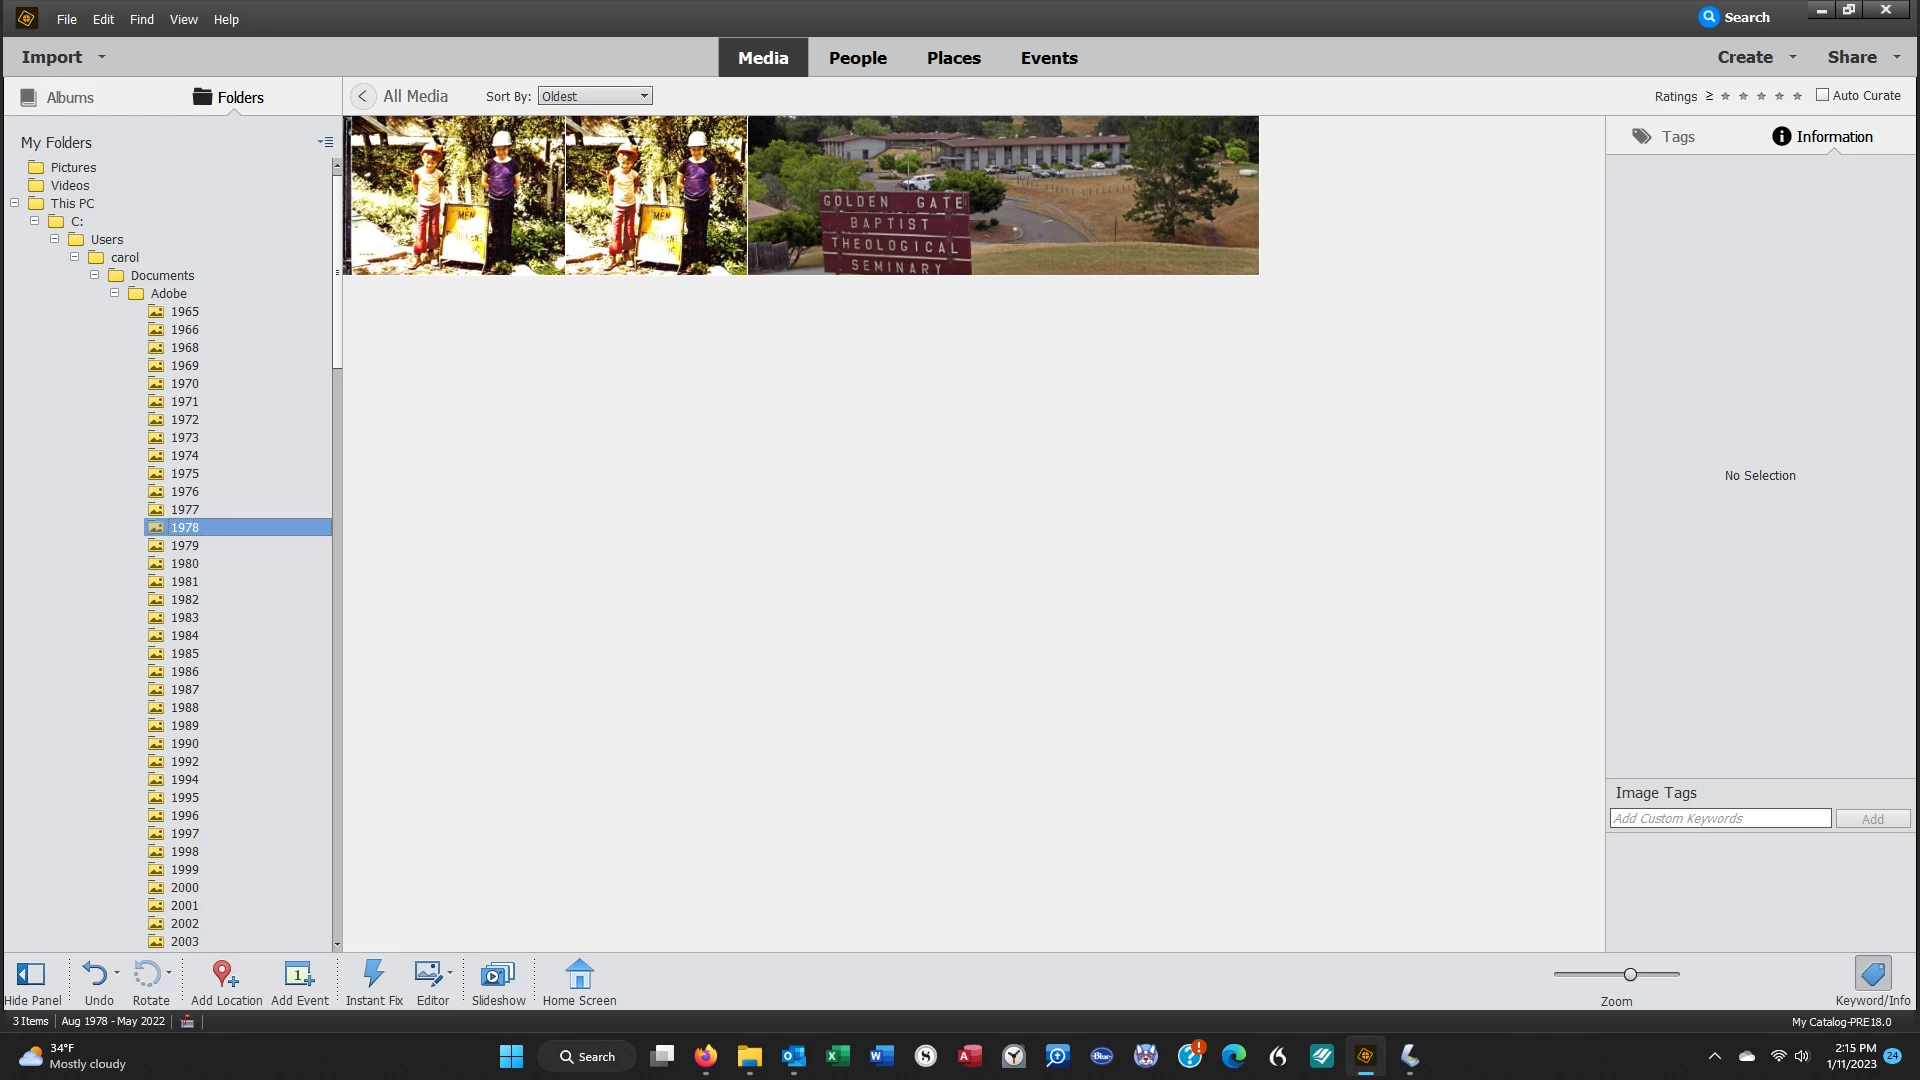Apply Instant Fix lightning icon

pos(373,974)
